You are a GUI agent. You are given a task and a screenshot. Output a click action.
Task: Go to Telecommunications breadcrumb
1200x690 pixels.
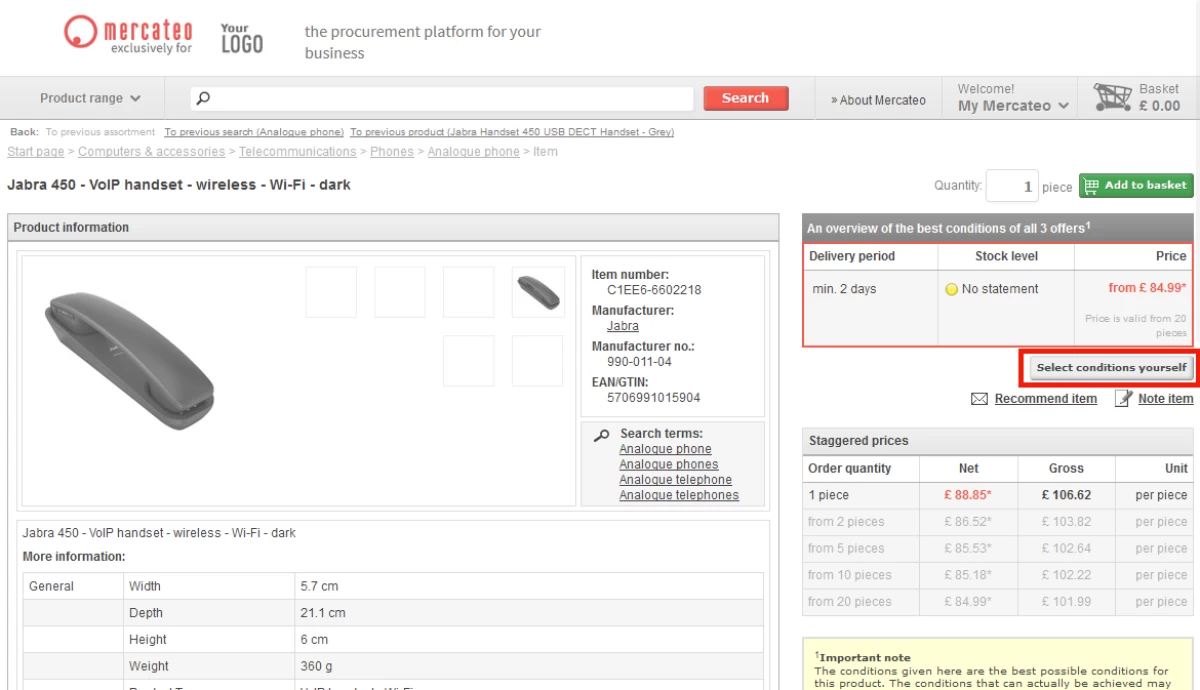point(297,152)
